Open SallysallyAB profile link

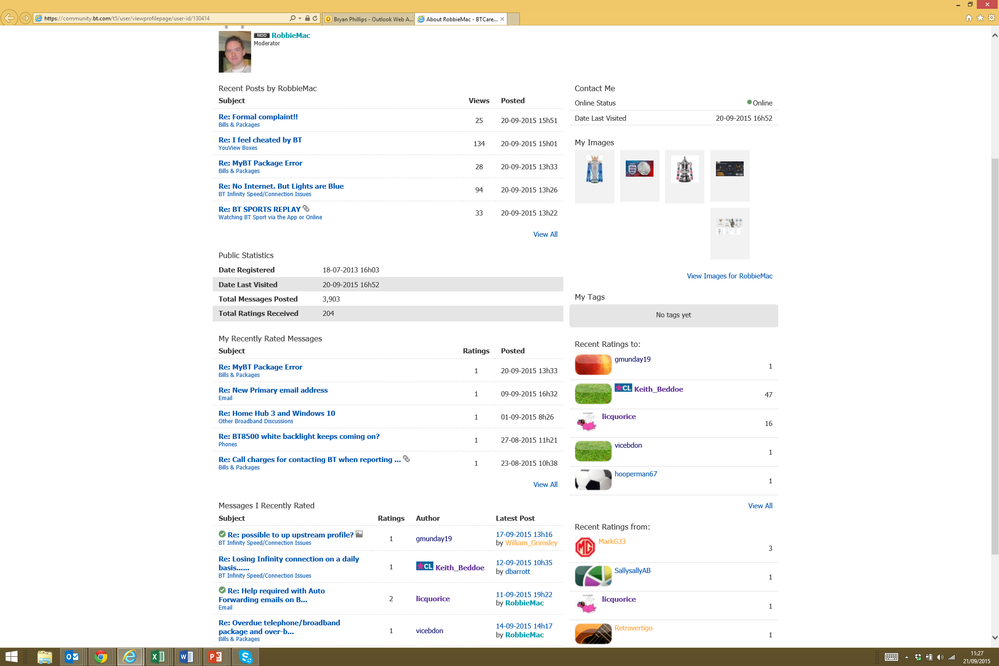coord(632,570)
